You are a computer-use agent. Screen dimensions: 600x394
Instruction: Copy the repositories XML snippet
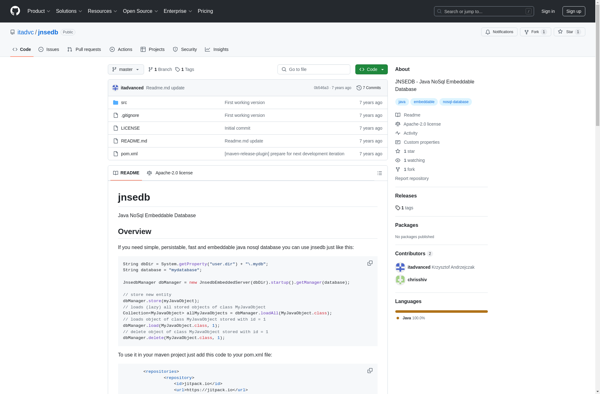[x=370, y=371]
